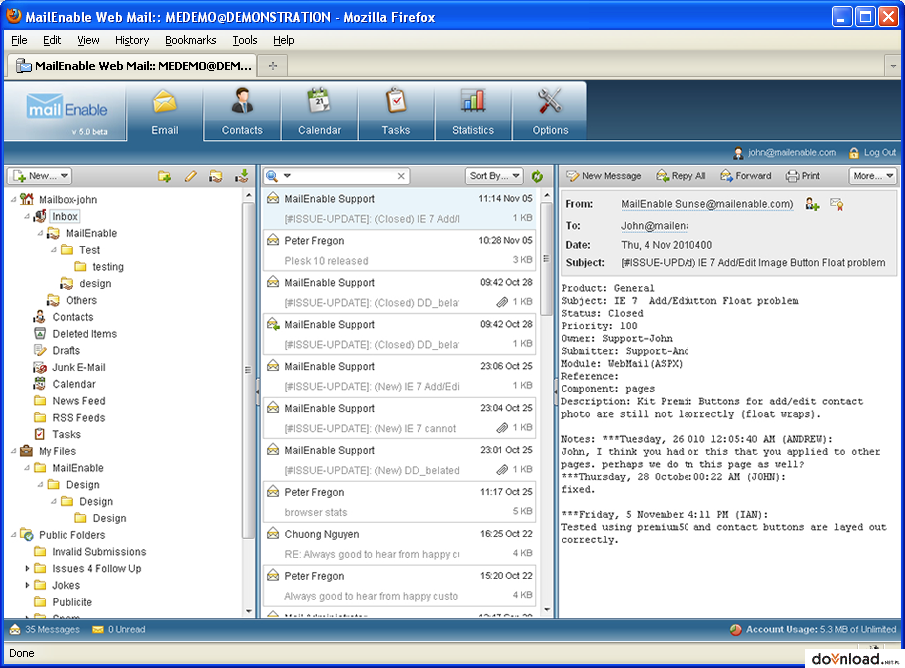Click the john@mailenable.com account link
Screen dimensions: 905x668
[x=792, y=152]
